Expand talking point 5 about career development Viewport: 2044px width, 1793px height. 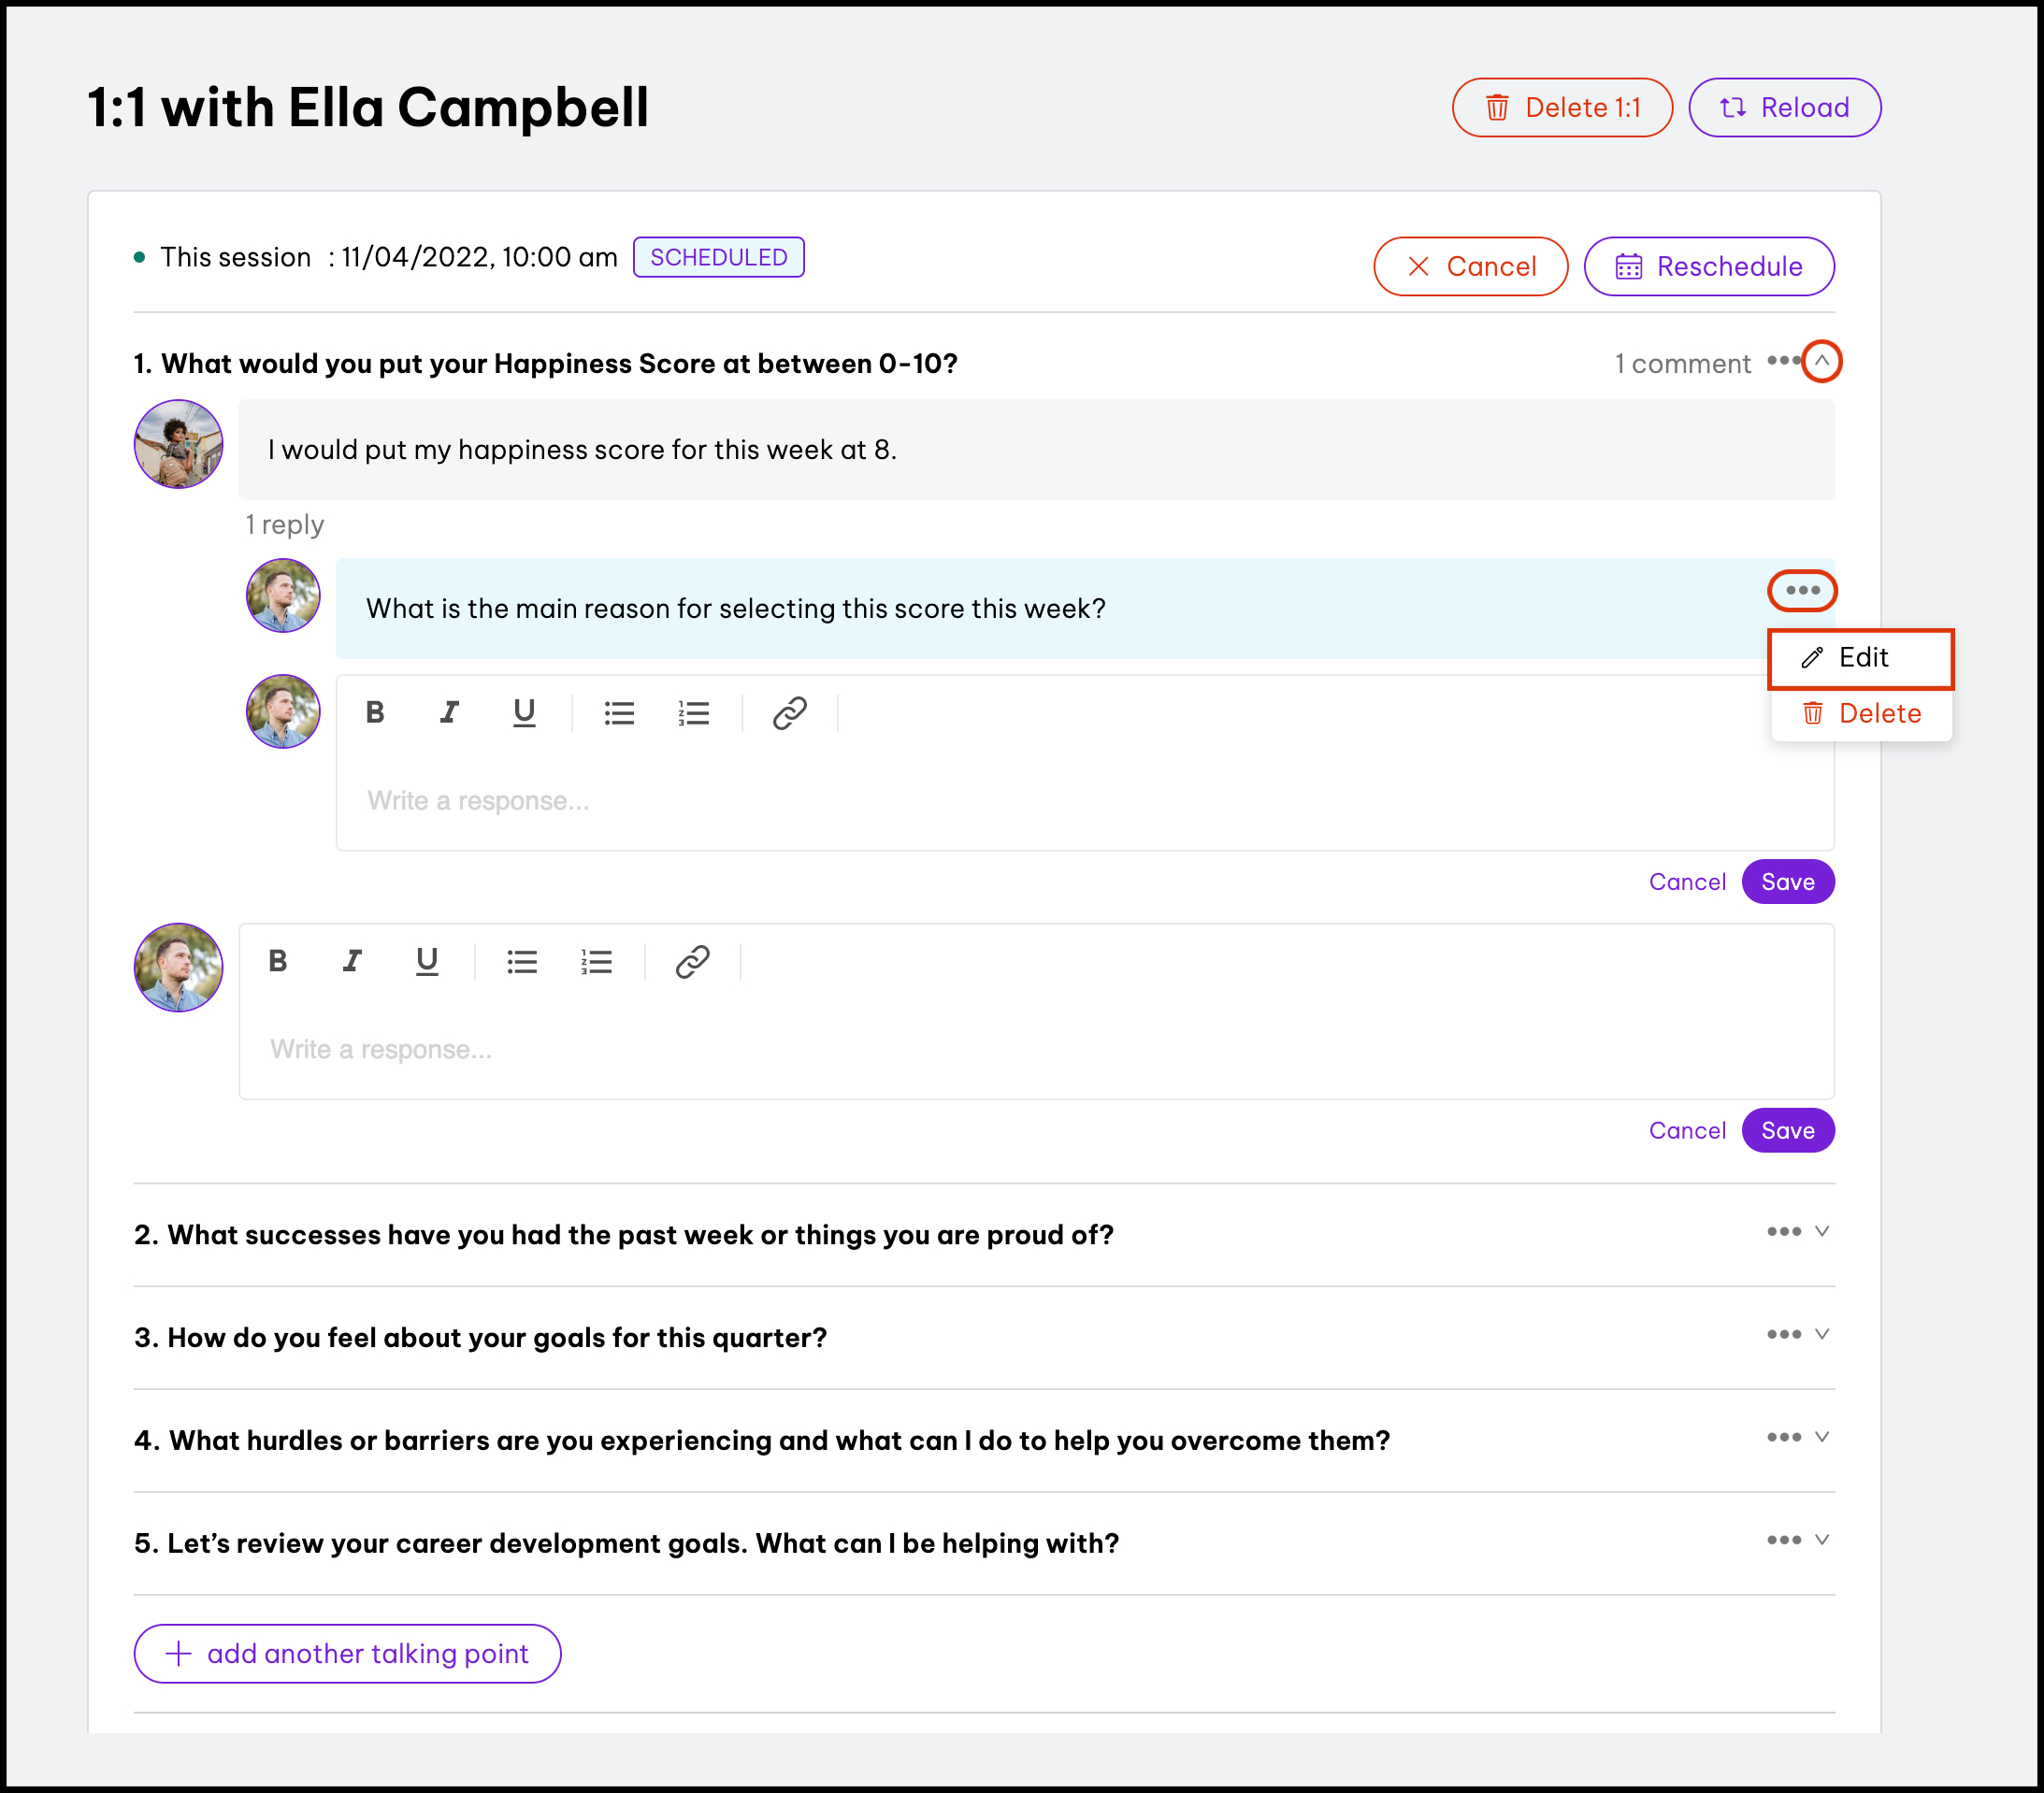[x=1821, y=1540]
